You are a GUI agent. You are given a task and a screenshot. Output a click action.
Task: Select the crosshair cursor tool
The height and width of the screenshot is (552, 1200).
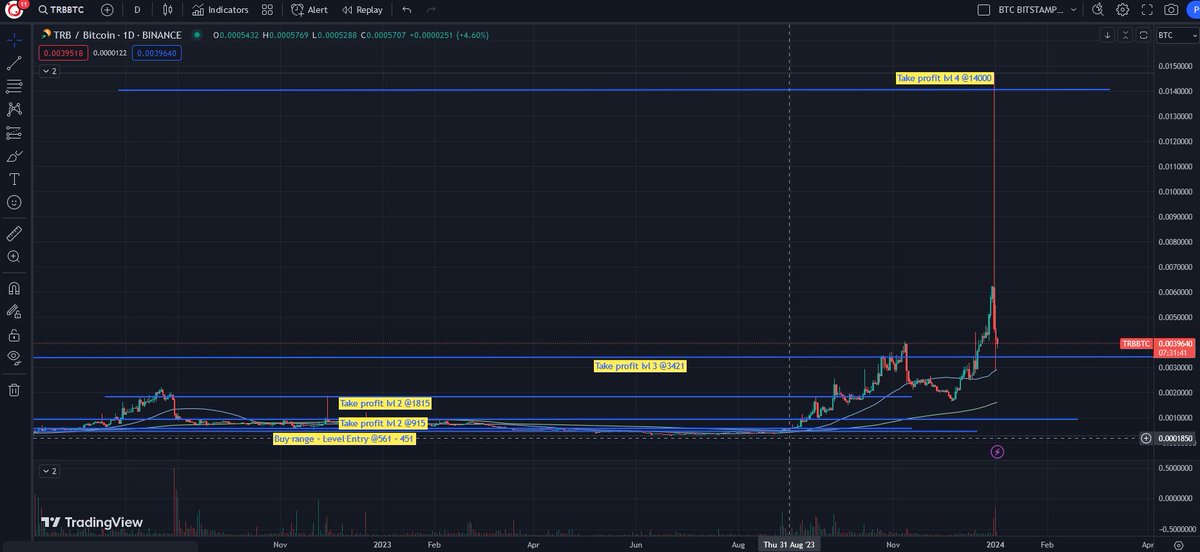(x=14, y=41)
